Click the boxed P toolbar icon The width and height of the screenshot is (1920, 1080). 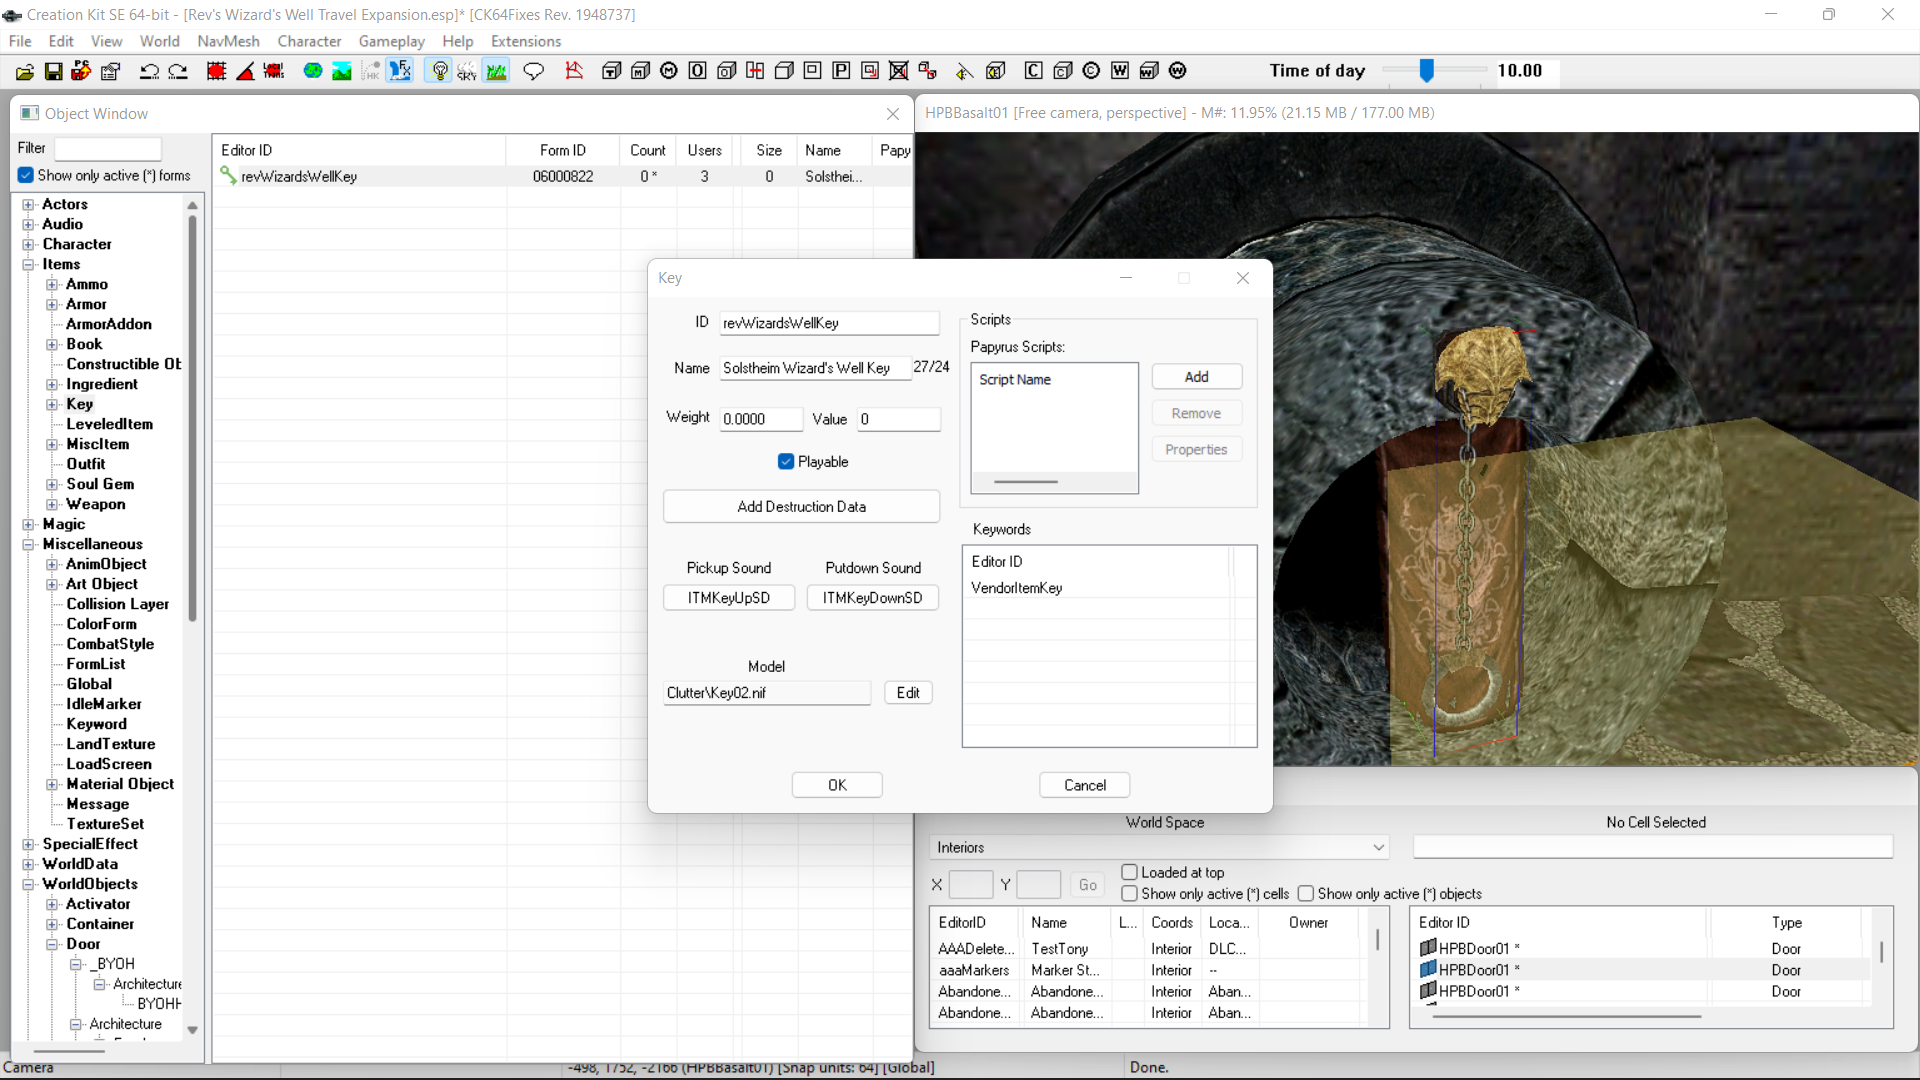(842, 71)
